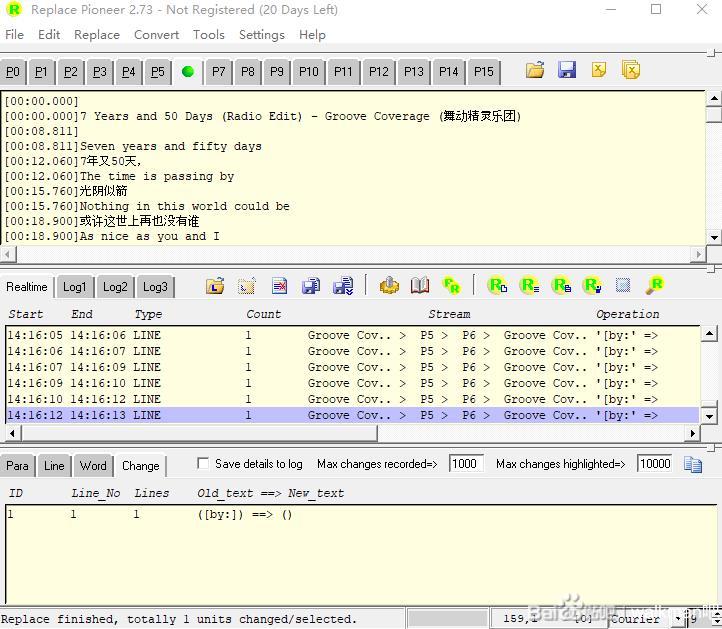Click copy details icon beside 10000 field
This screenshot has height=629, width=722.
[693, 465]
